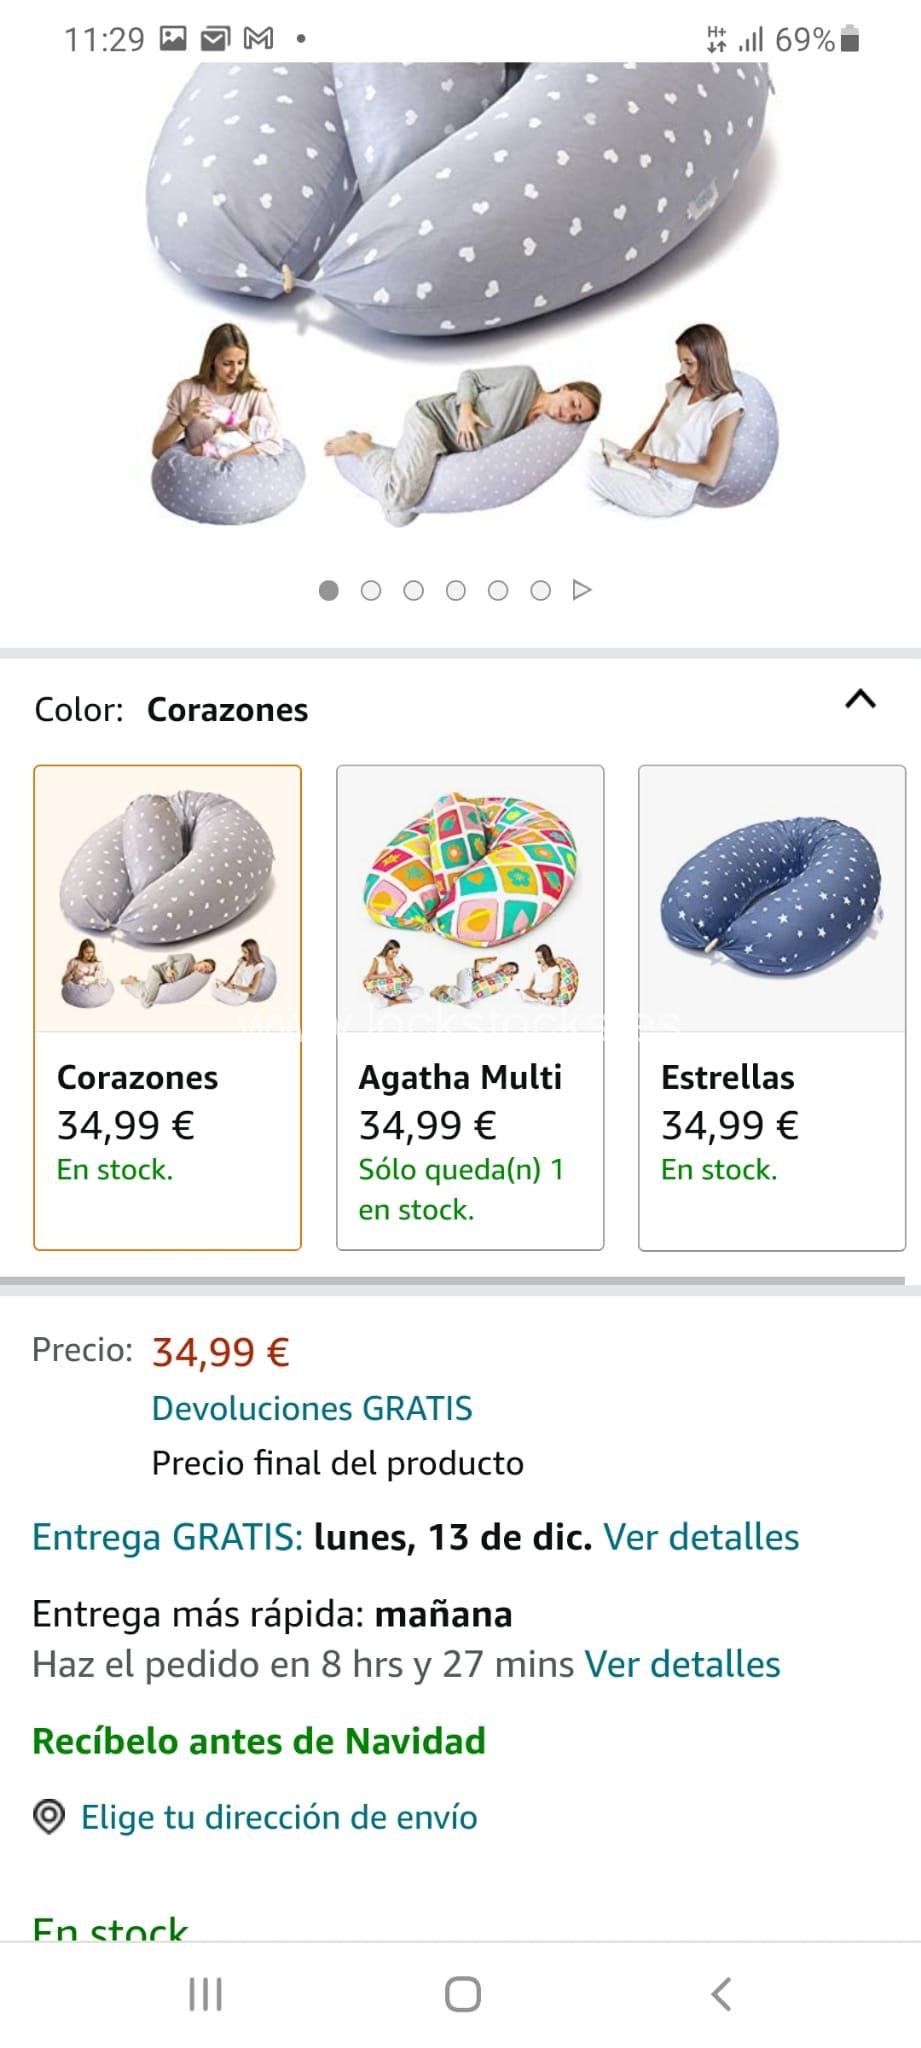Choose the Agatha Multi color option
The height and width of the screenshot is (2048, 921).
tap(470, 1007)
